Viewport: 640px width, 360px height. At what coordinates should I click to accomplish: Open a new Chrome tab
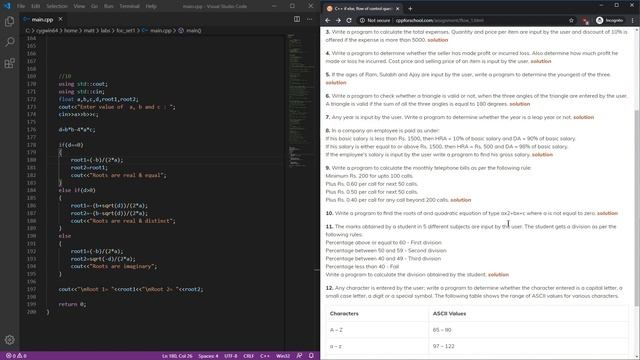pos(410,9)
